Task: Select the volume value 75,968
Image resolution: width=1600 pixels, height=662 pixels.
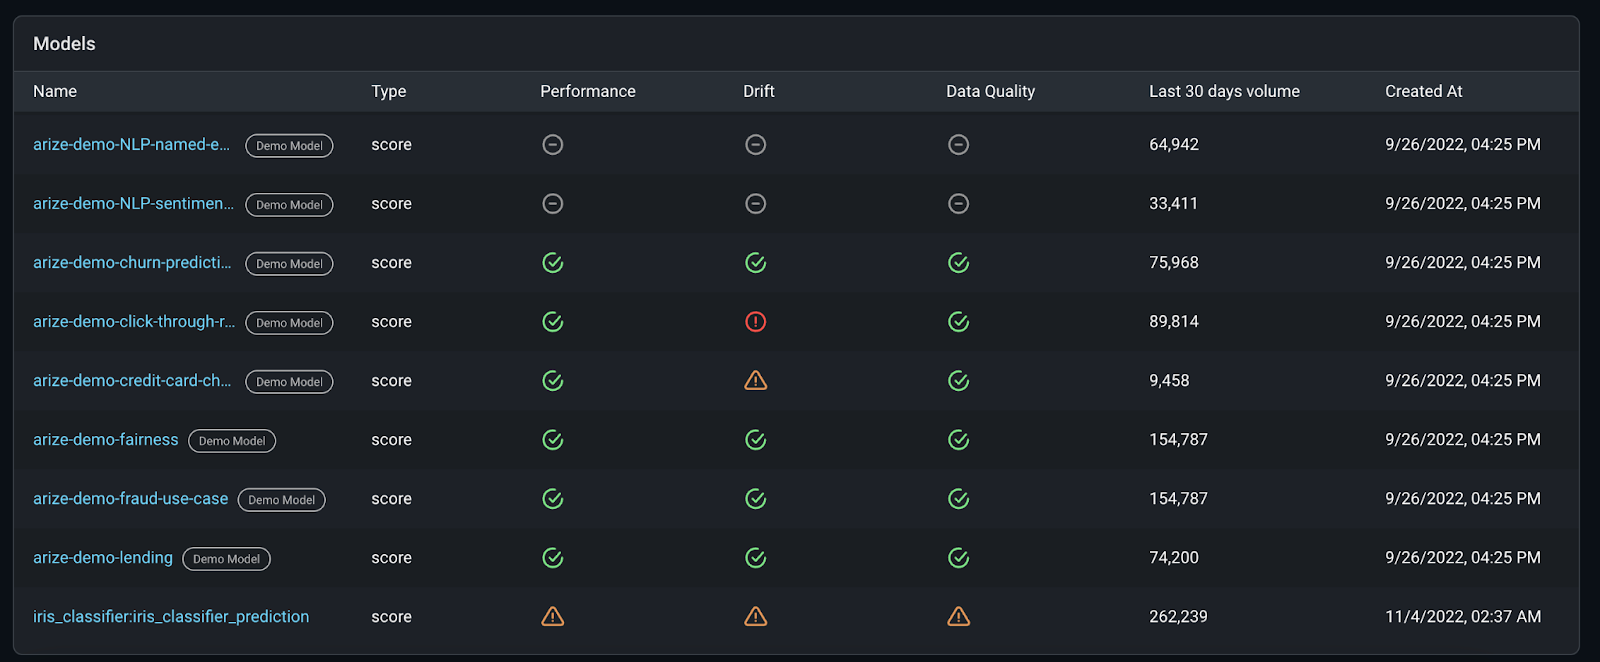Action: tap(1174, 262)
